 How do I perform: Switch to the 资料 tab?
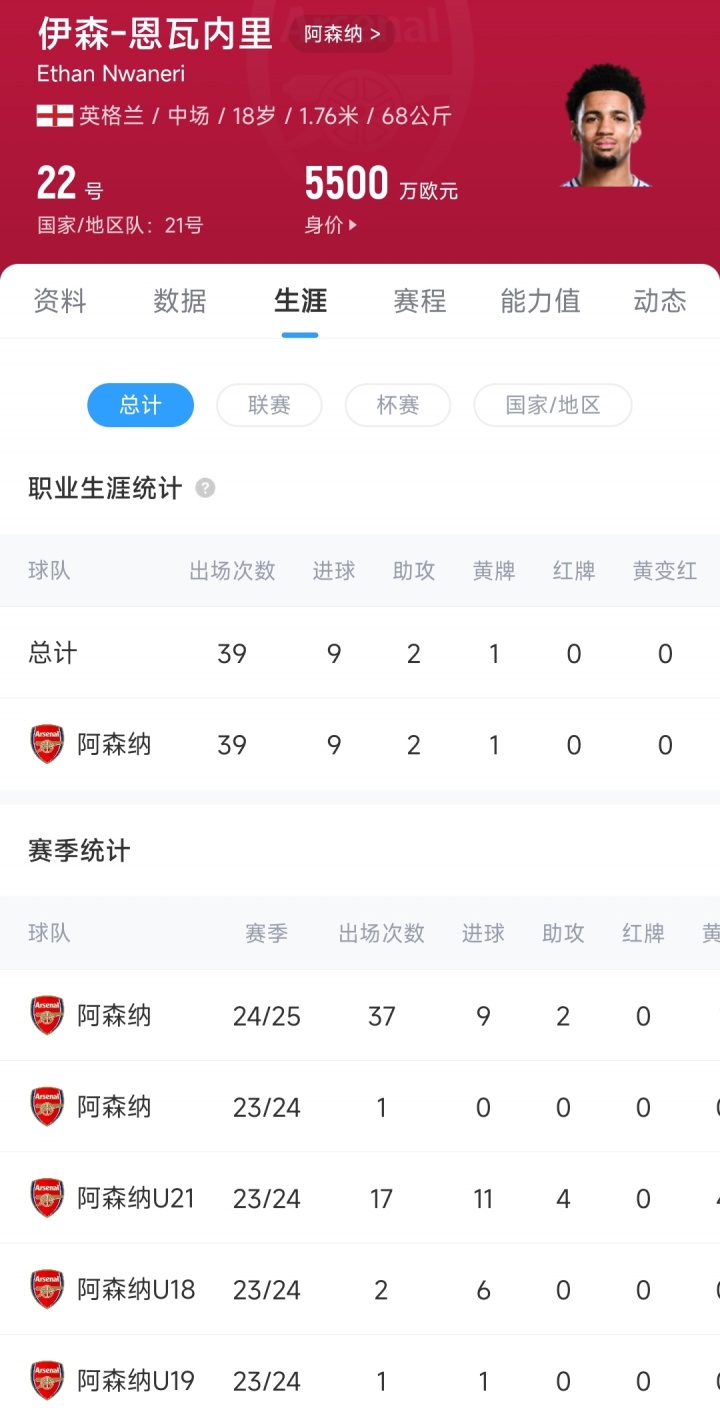pos(60,301)
